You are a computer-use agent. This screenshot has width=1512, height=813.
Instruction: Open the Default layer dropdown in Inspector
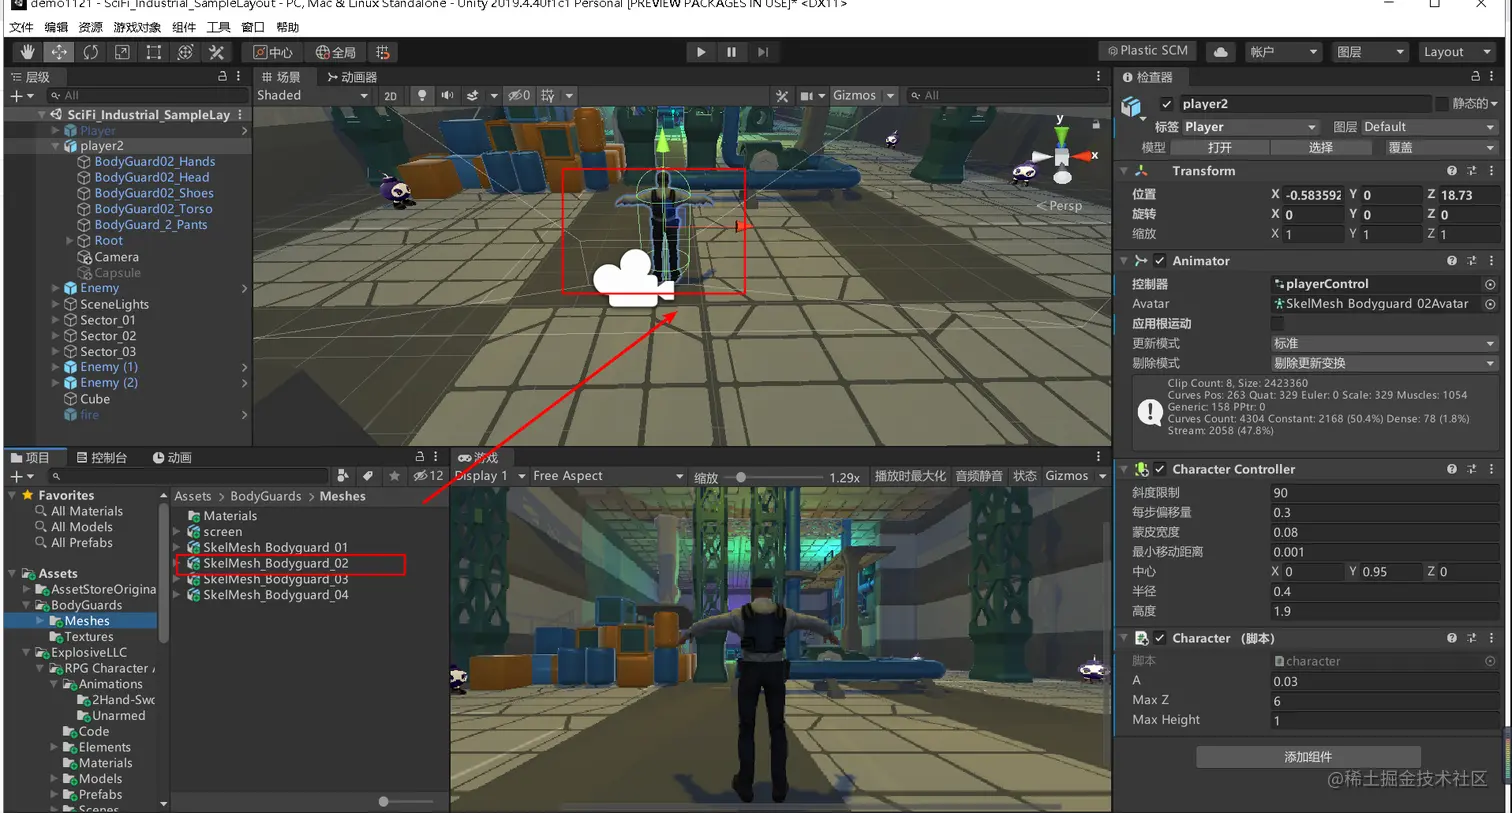[1429, 127]
